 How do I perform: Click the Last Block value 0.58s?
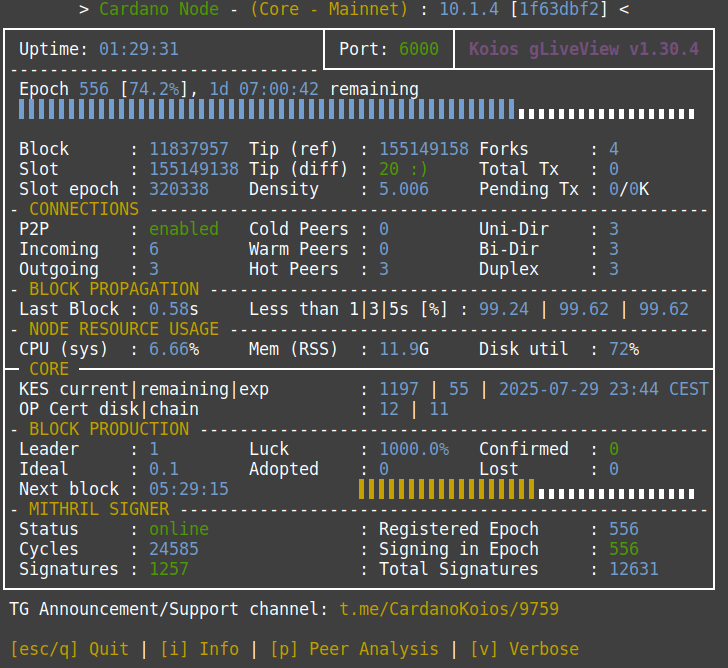(174, 309)
